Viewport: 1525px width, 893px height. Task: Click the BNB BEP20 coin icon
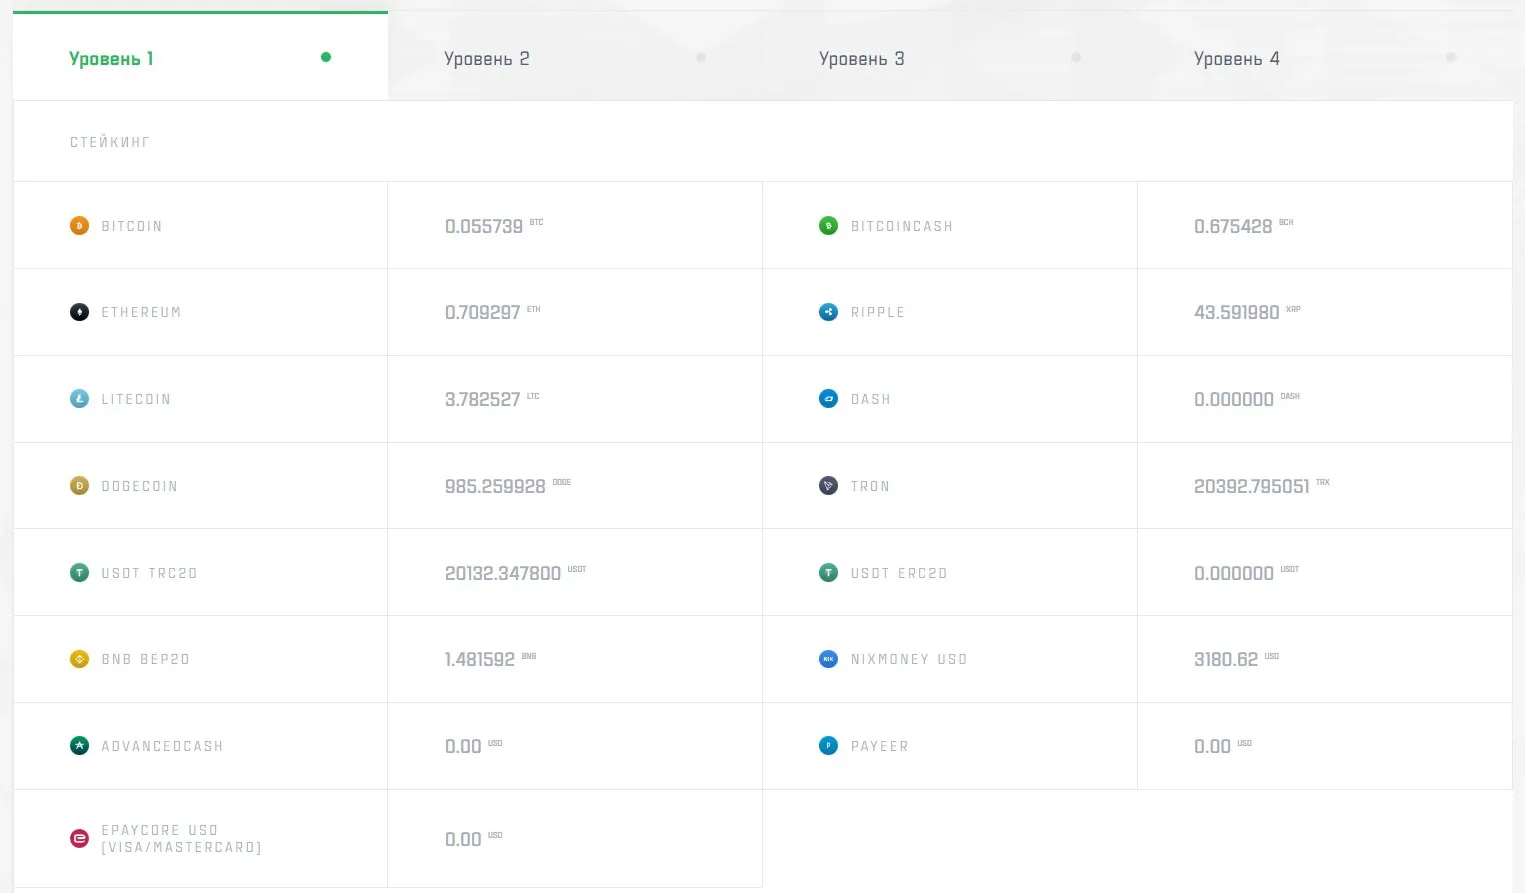click(x=79, y=659)
